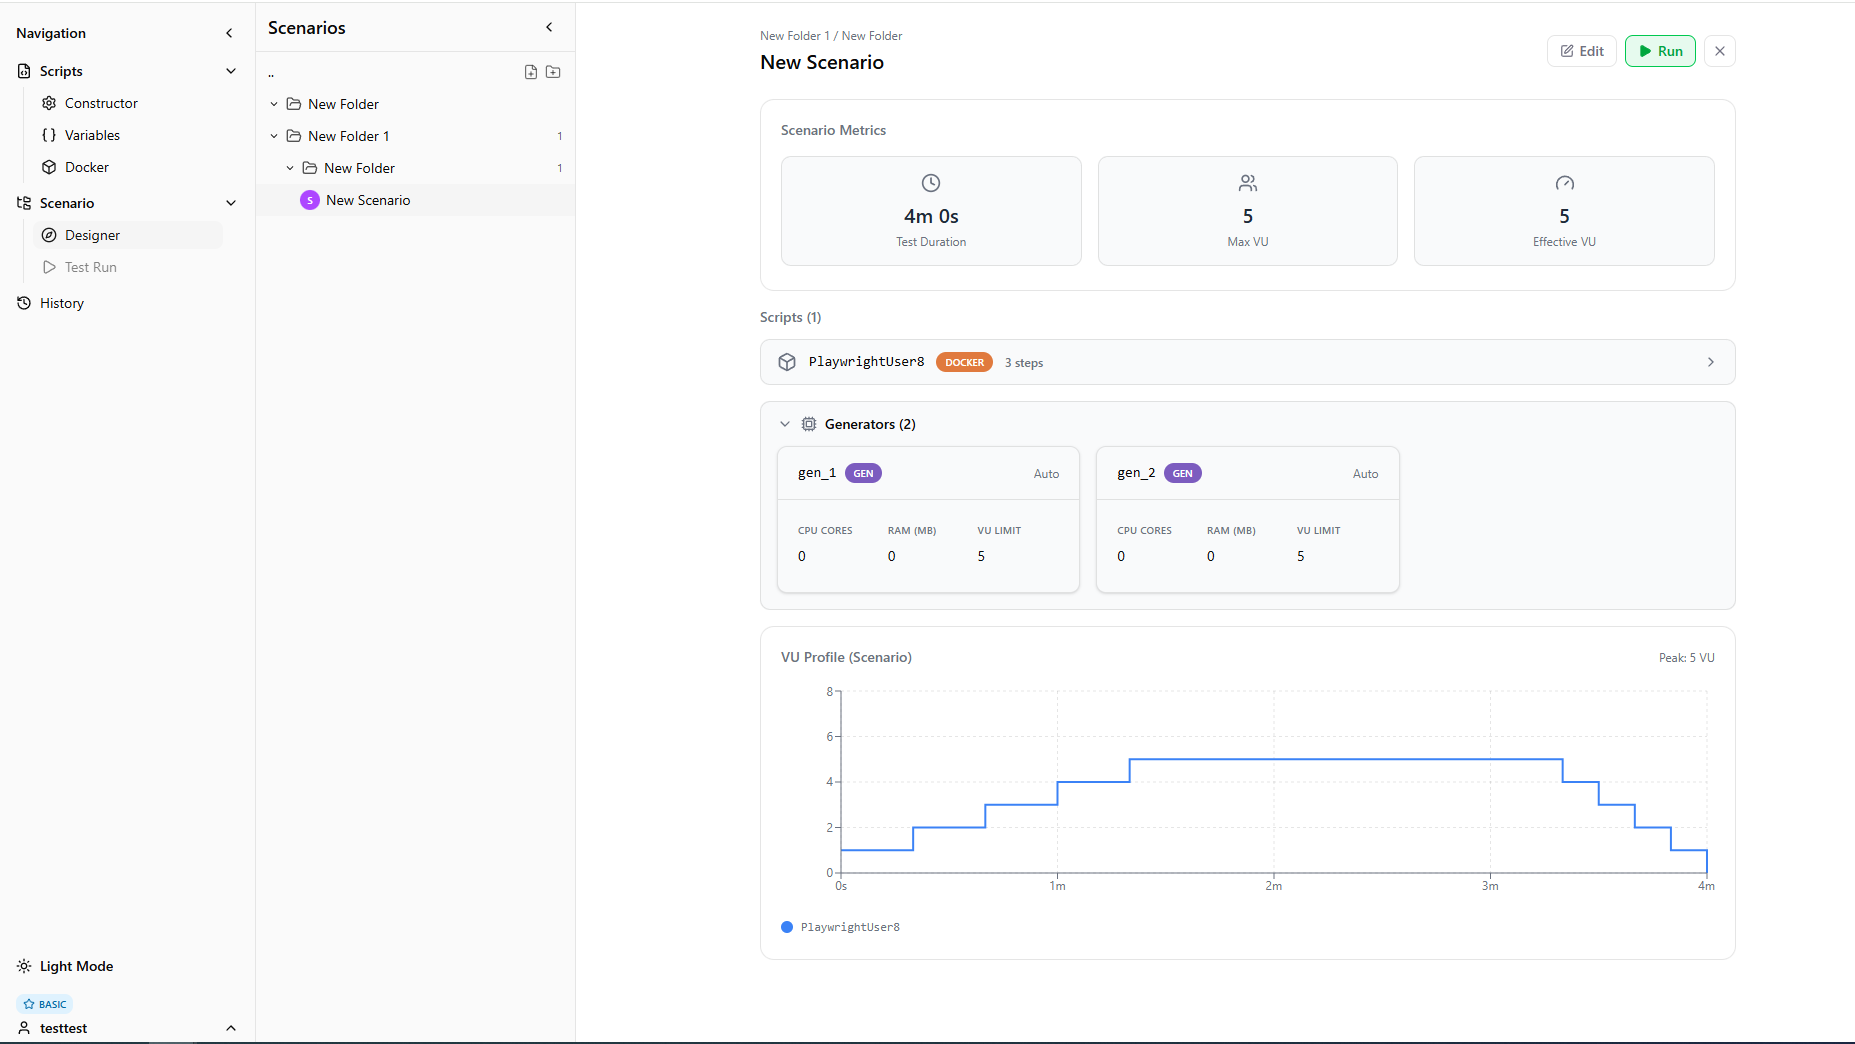Close the scenario detail view
Screen dimensions: 1855x1044
pyautogui.click(x=1720, y=51)
